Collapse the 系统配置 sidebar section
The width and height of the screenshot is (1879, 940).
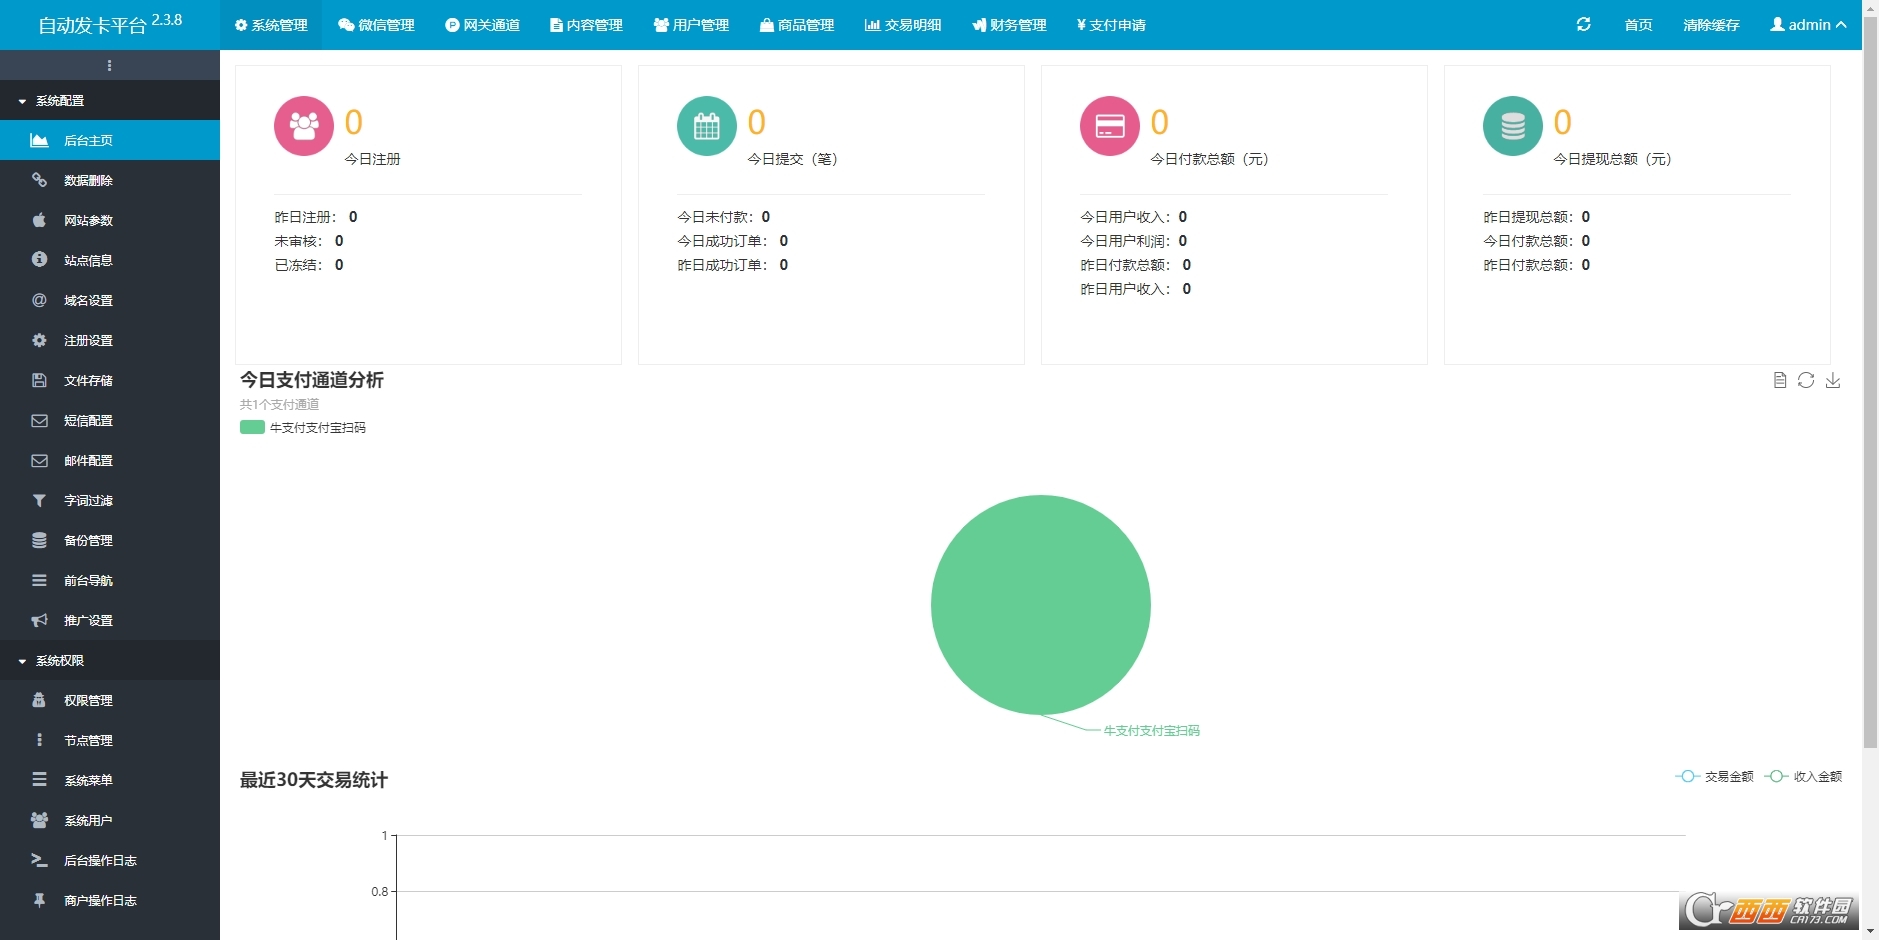pyautogui.click(x=60, y=101)
